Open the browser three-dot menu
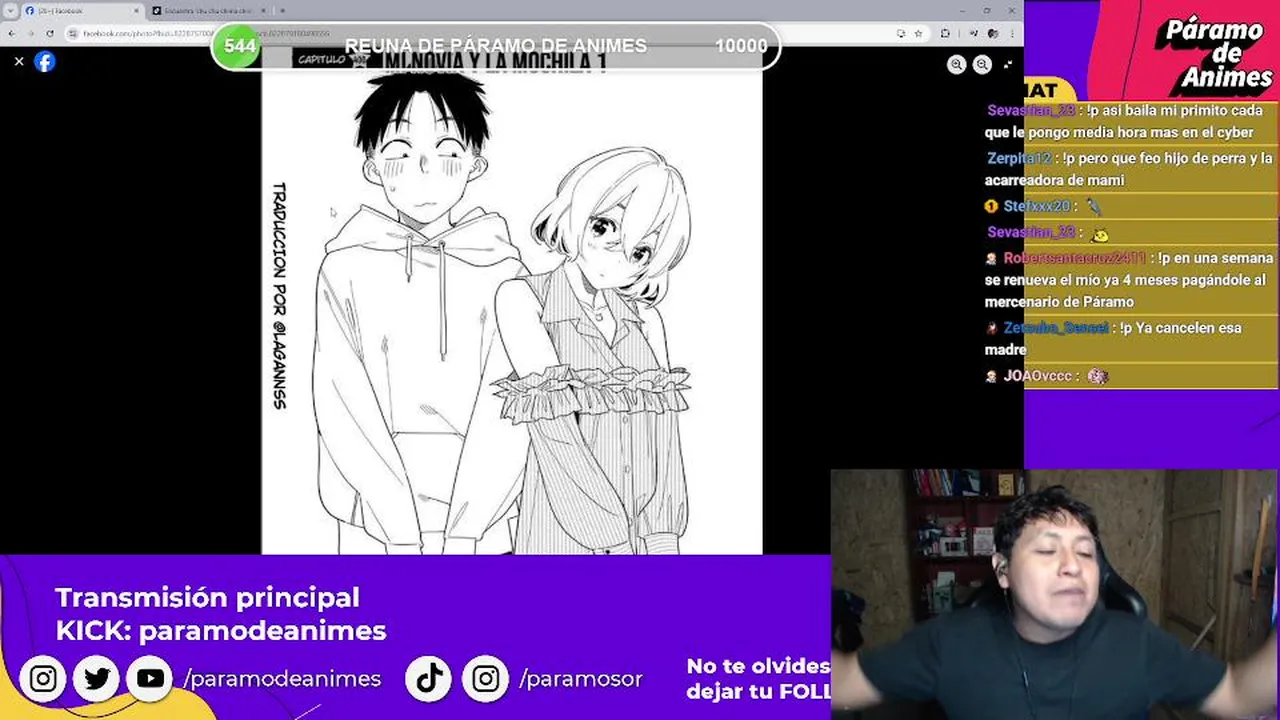1280x720 pixels. coord(1011,33)
